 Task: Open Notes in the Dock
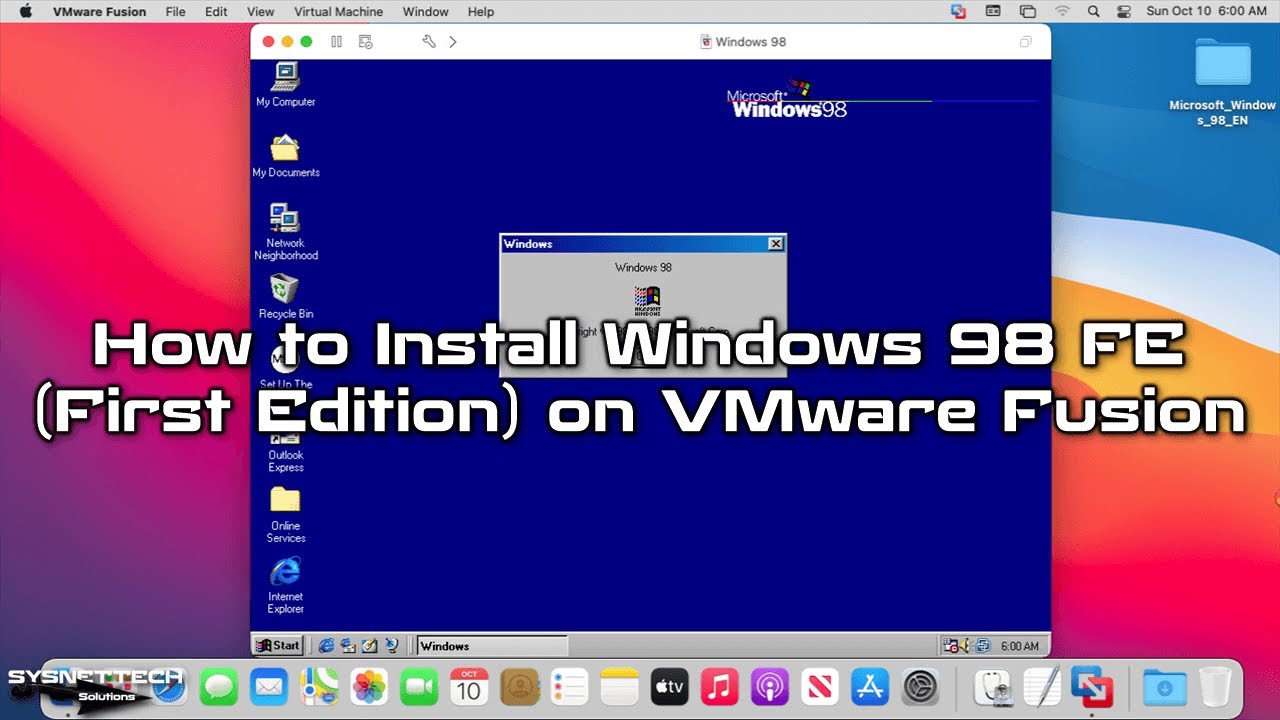tap(620, 687)
